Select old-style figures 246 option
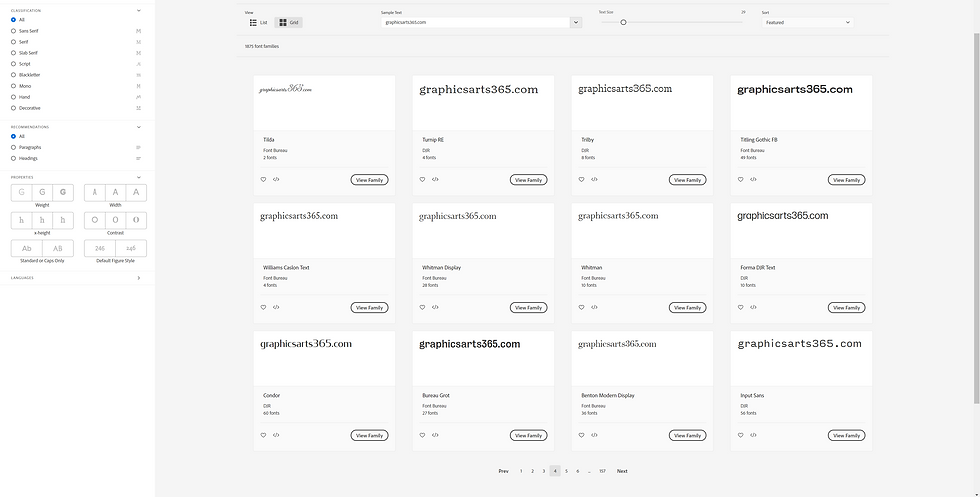The height and width of the screenshot is (497, 980). 131,248
